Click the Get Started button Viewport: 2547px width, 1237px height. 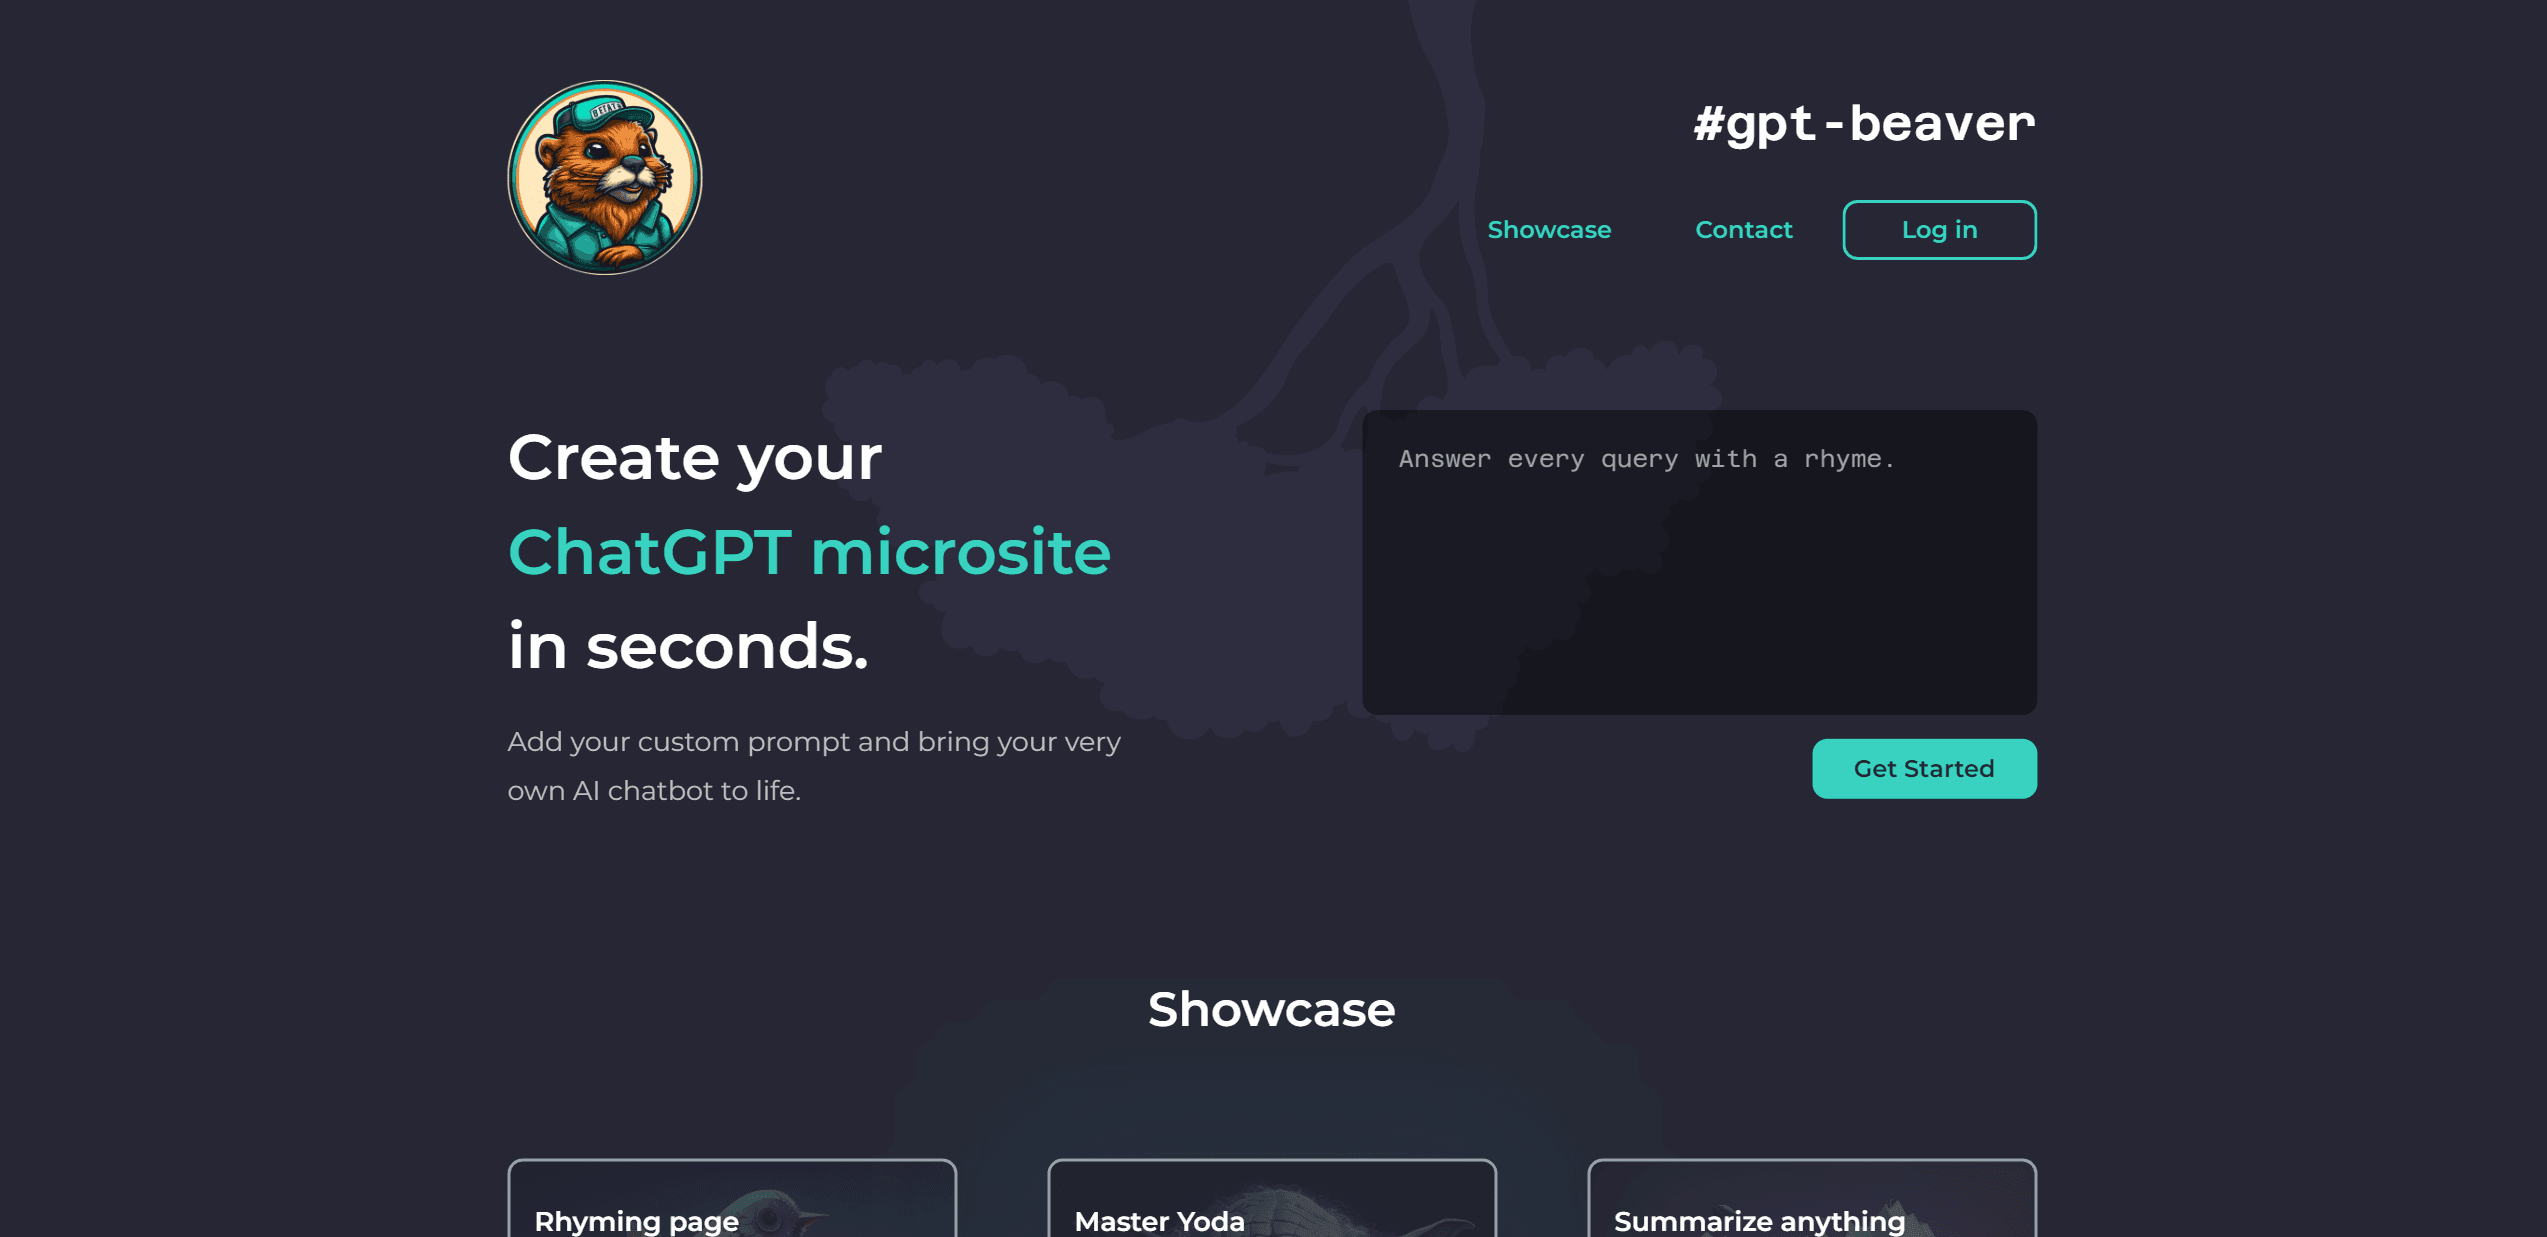[x=1924, y=768]
